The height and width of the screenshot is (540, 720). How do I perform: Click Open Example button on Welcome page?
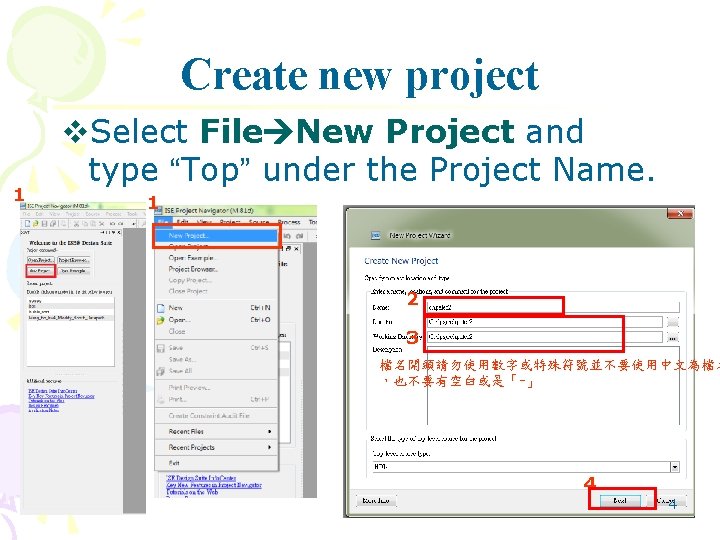coord(74,271)
